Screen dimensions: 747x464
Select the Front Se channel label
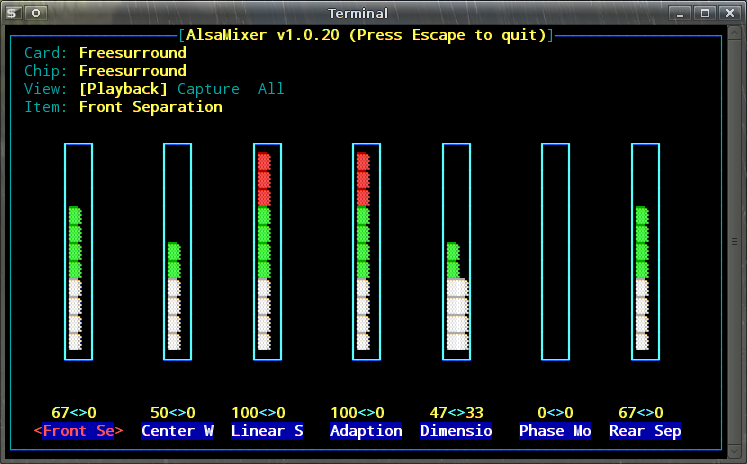point(79,431)
